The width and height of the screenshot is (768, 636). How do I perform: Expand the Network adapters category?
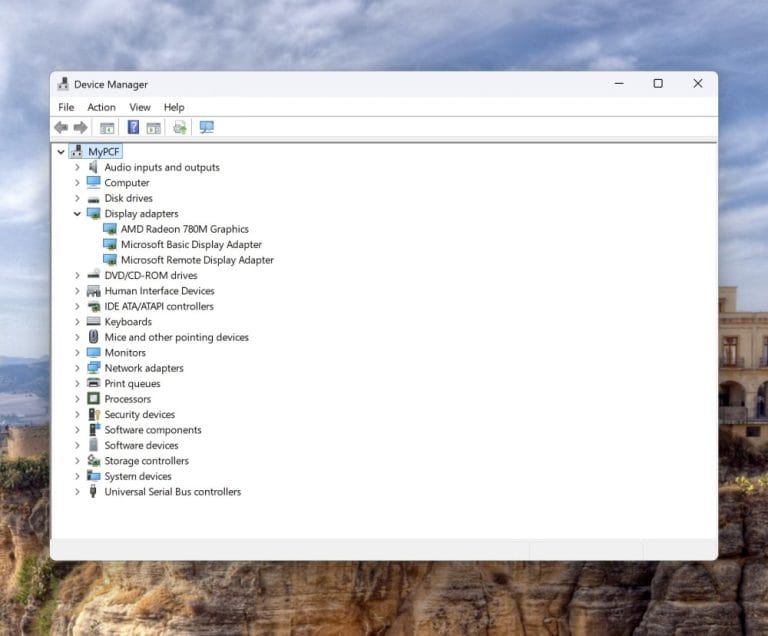(x=77, y=368)
